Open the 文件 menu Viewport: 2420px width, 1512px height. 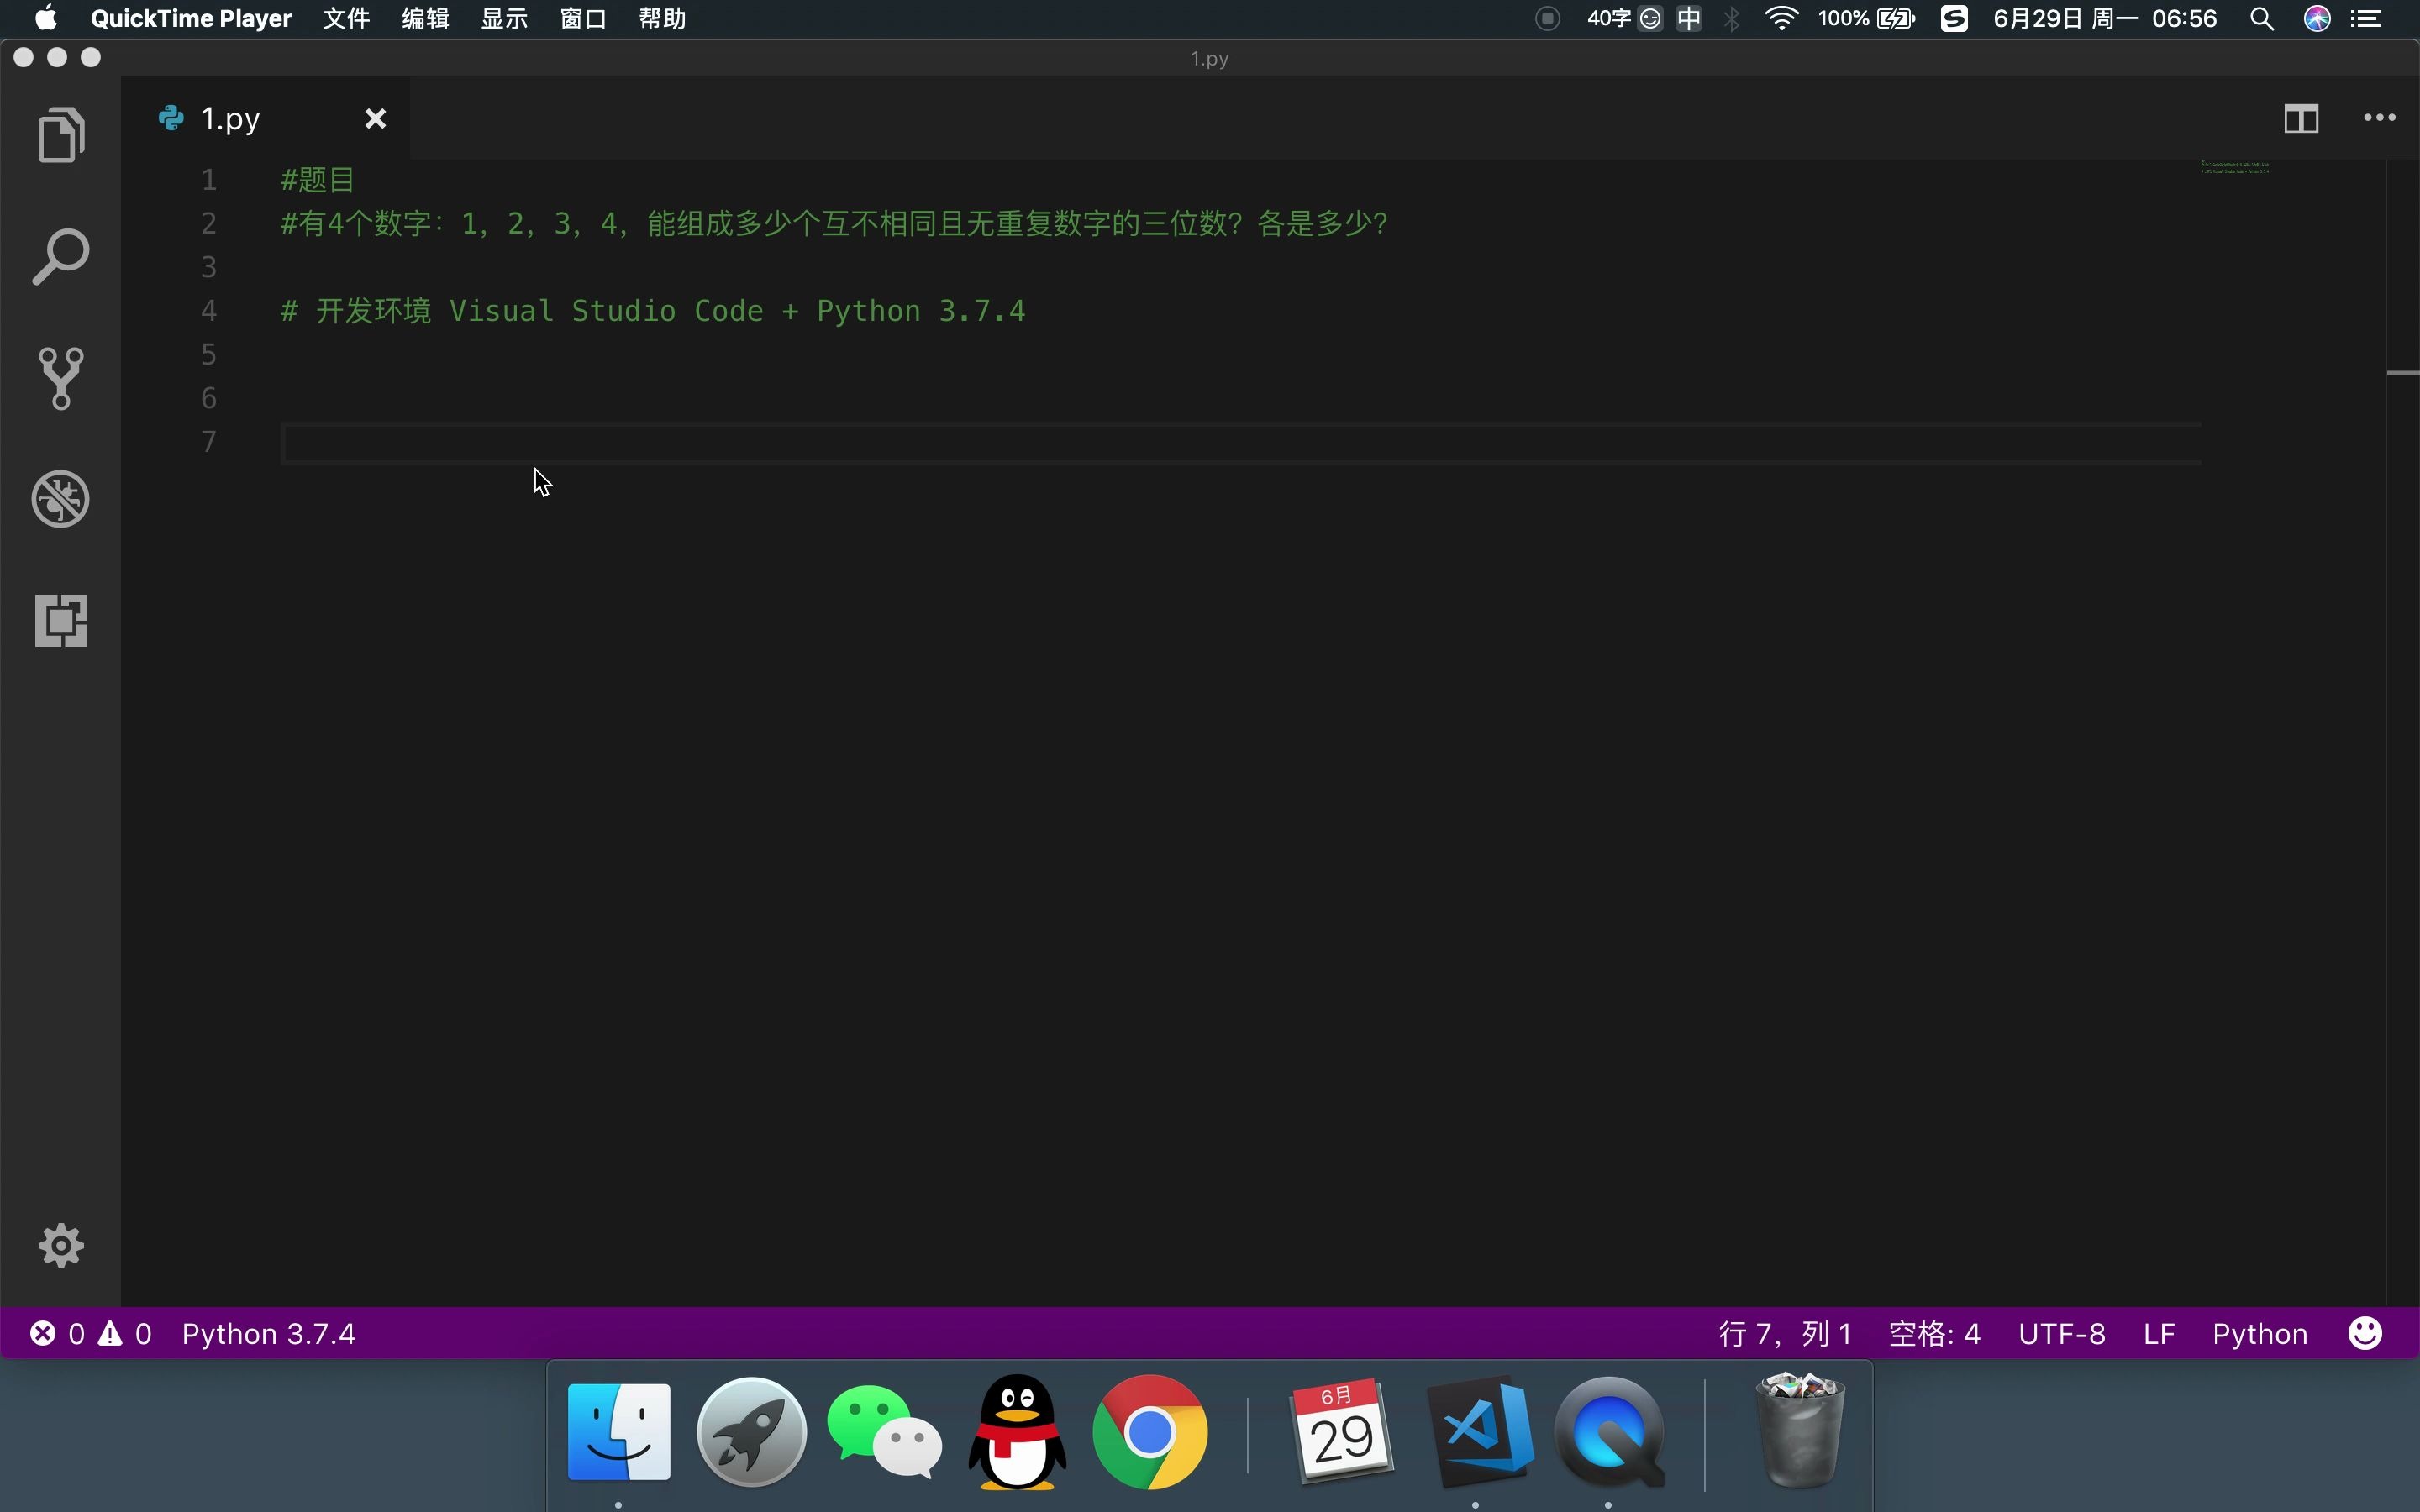pyautogui.click(x=345, y=18)
